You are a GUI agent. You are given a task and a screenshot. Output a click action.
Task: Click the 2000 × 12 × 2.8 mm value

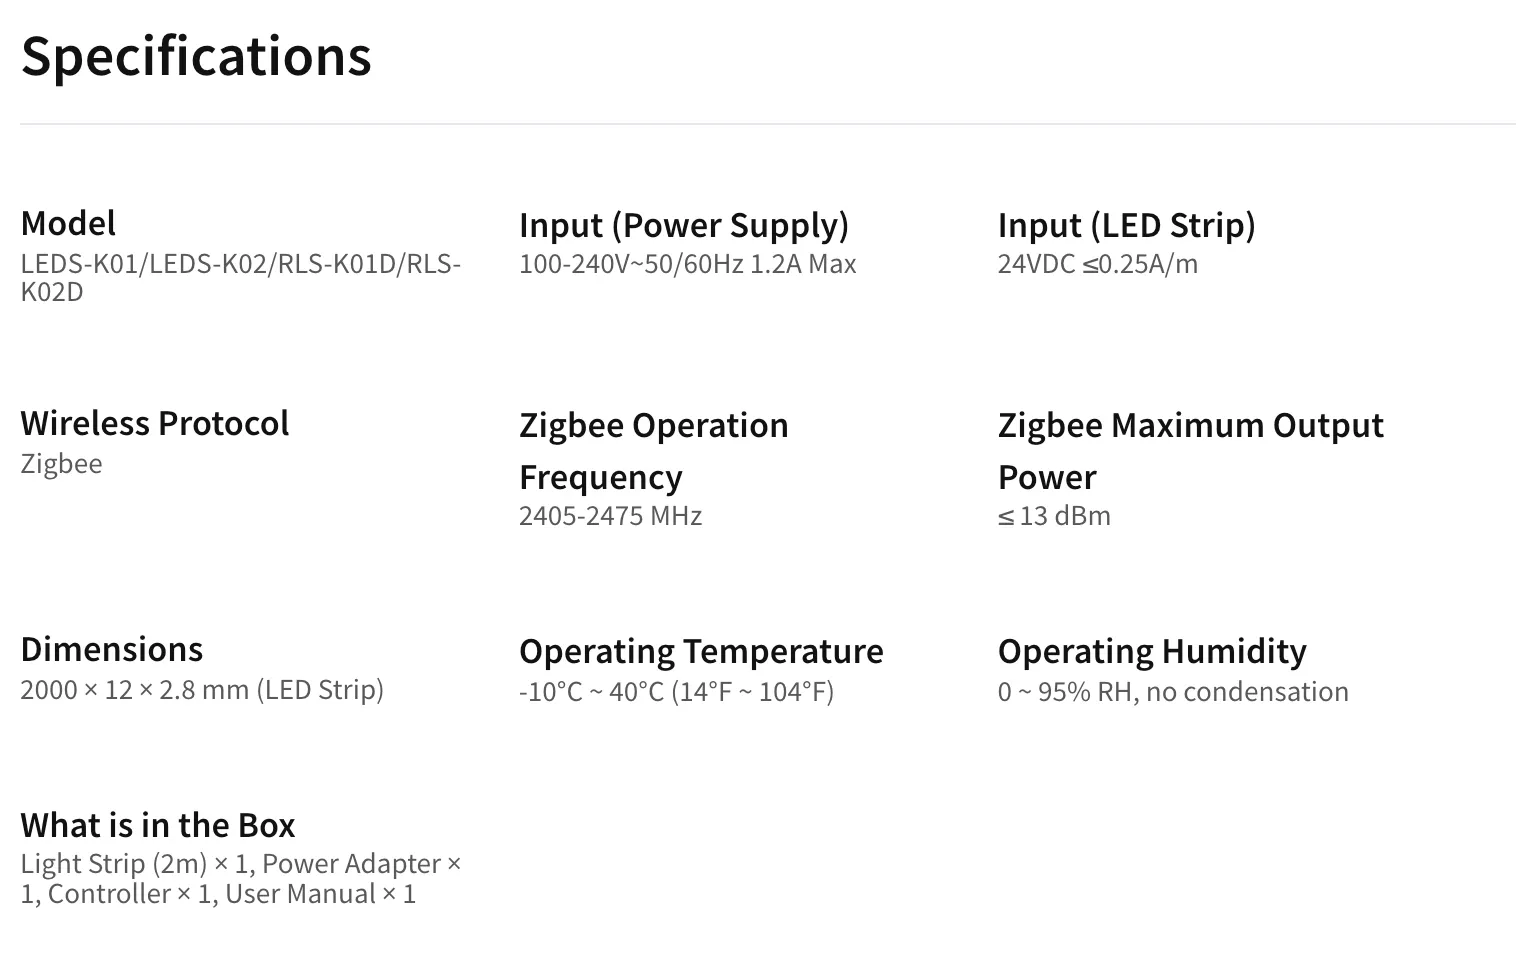[203, 690]
